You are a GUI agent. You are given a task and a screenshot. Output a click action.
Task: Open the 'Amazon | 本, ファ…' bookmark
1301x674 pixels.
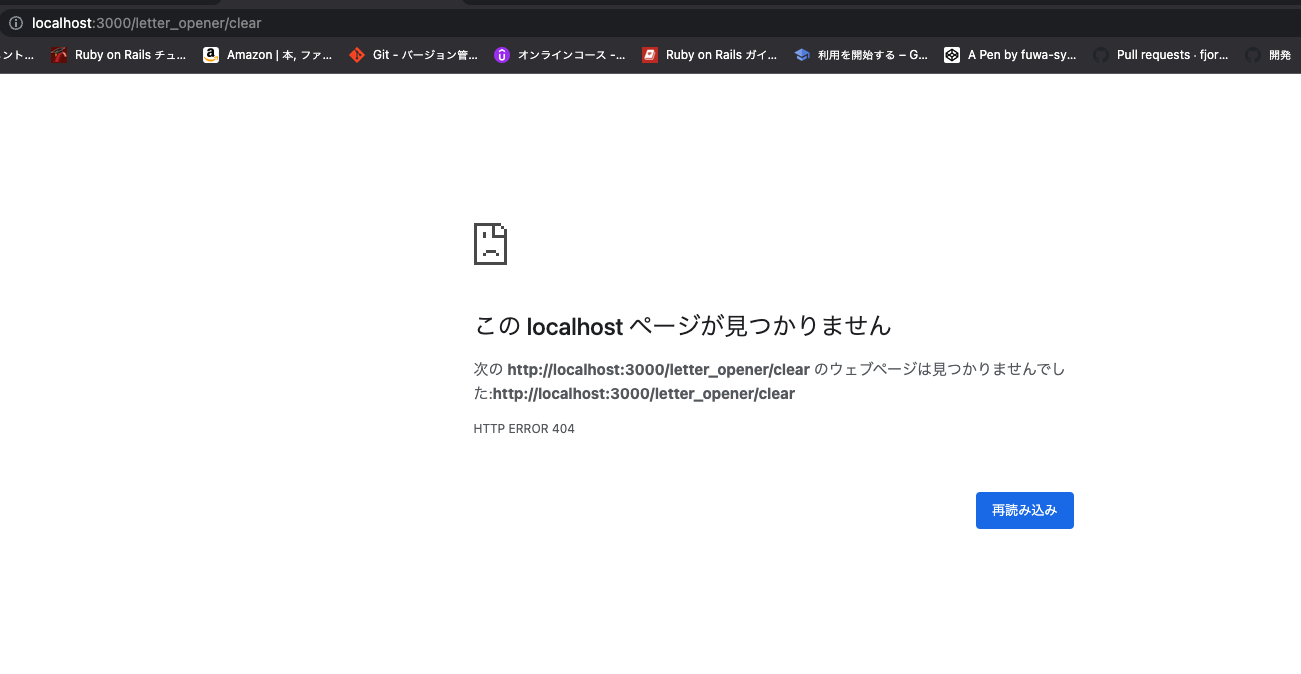tap(265, 55)
